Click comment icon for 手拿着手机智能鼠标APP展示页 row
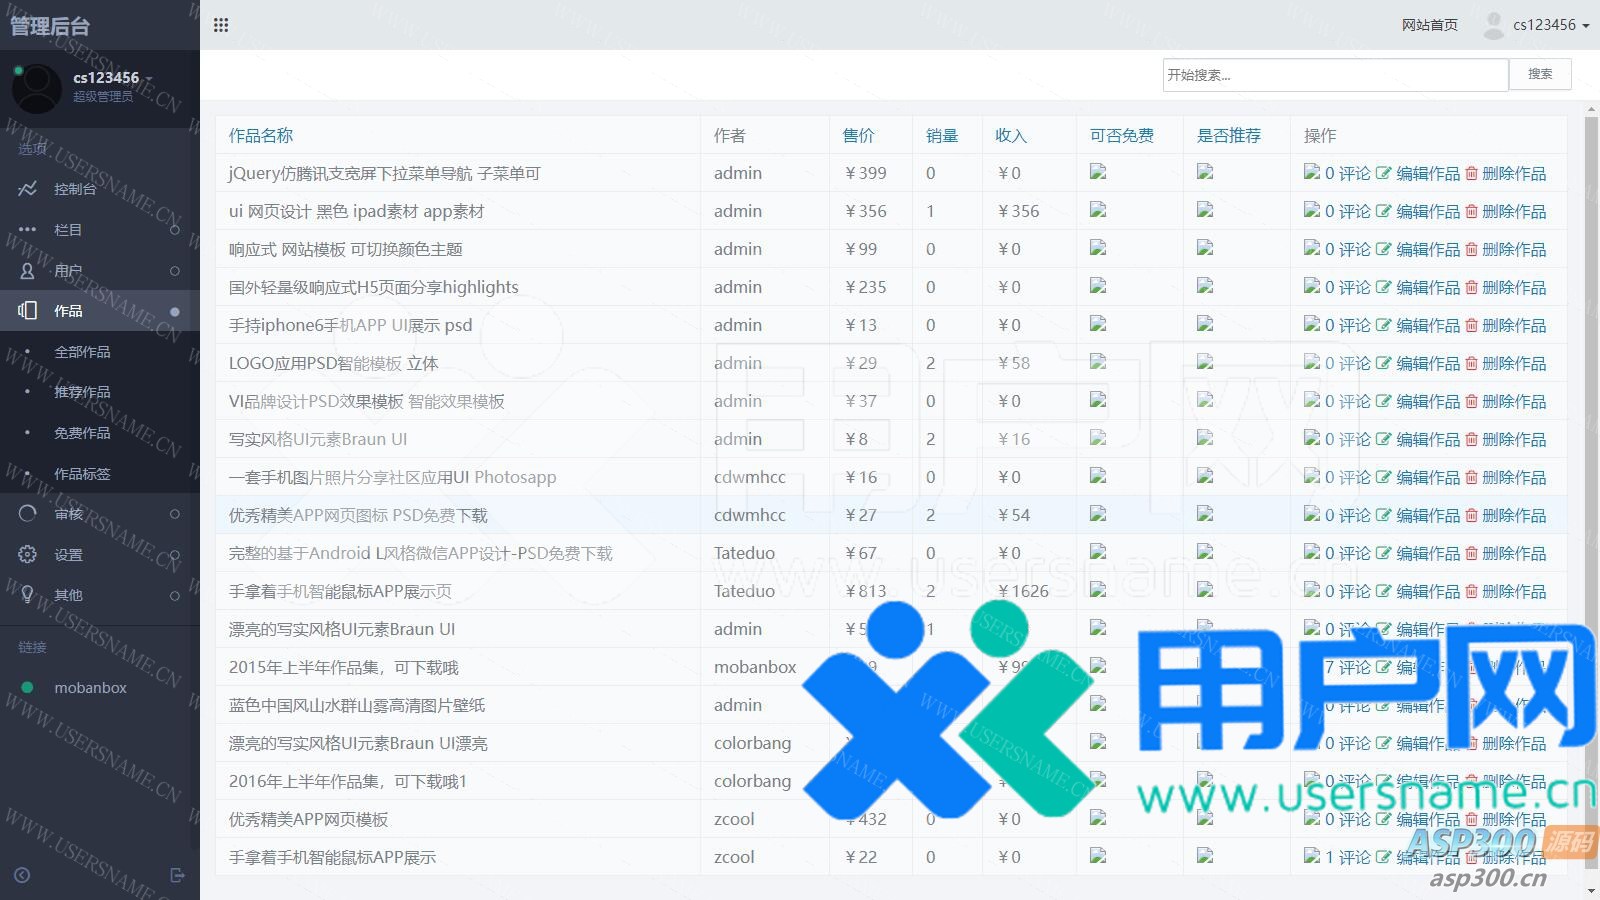 coord(1312,590)
